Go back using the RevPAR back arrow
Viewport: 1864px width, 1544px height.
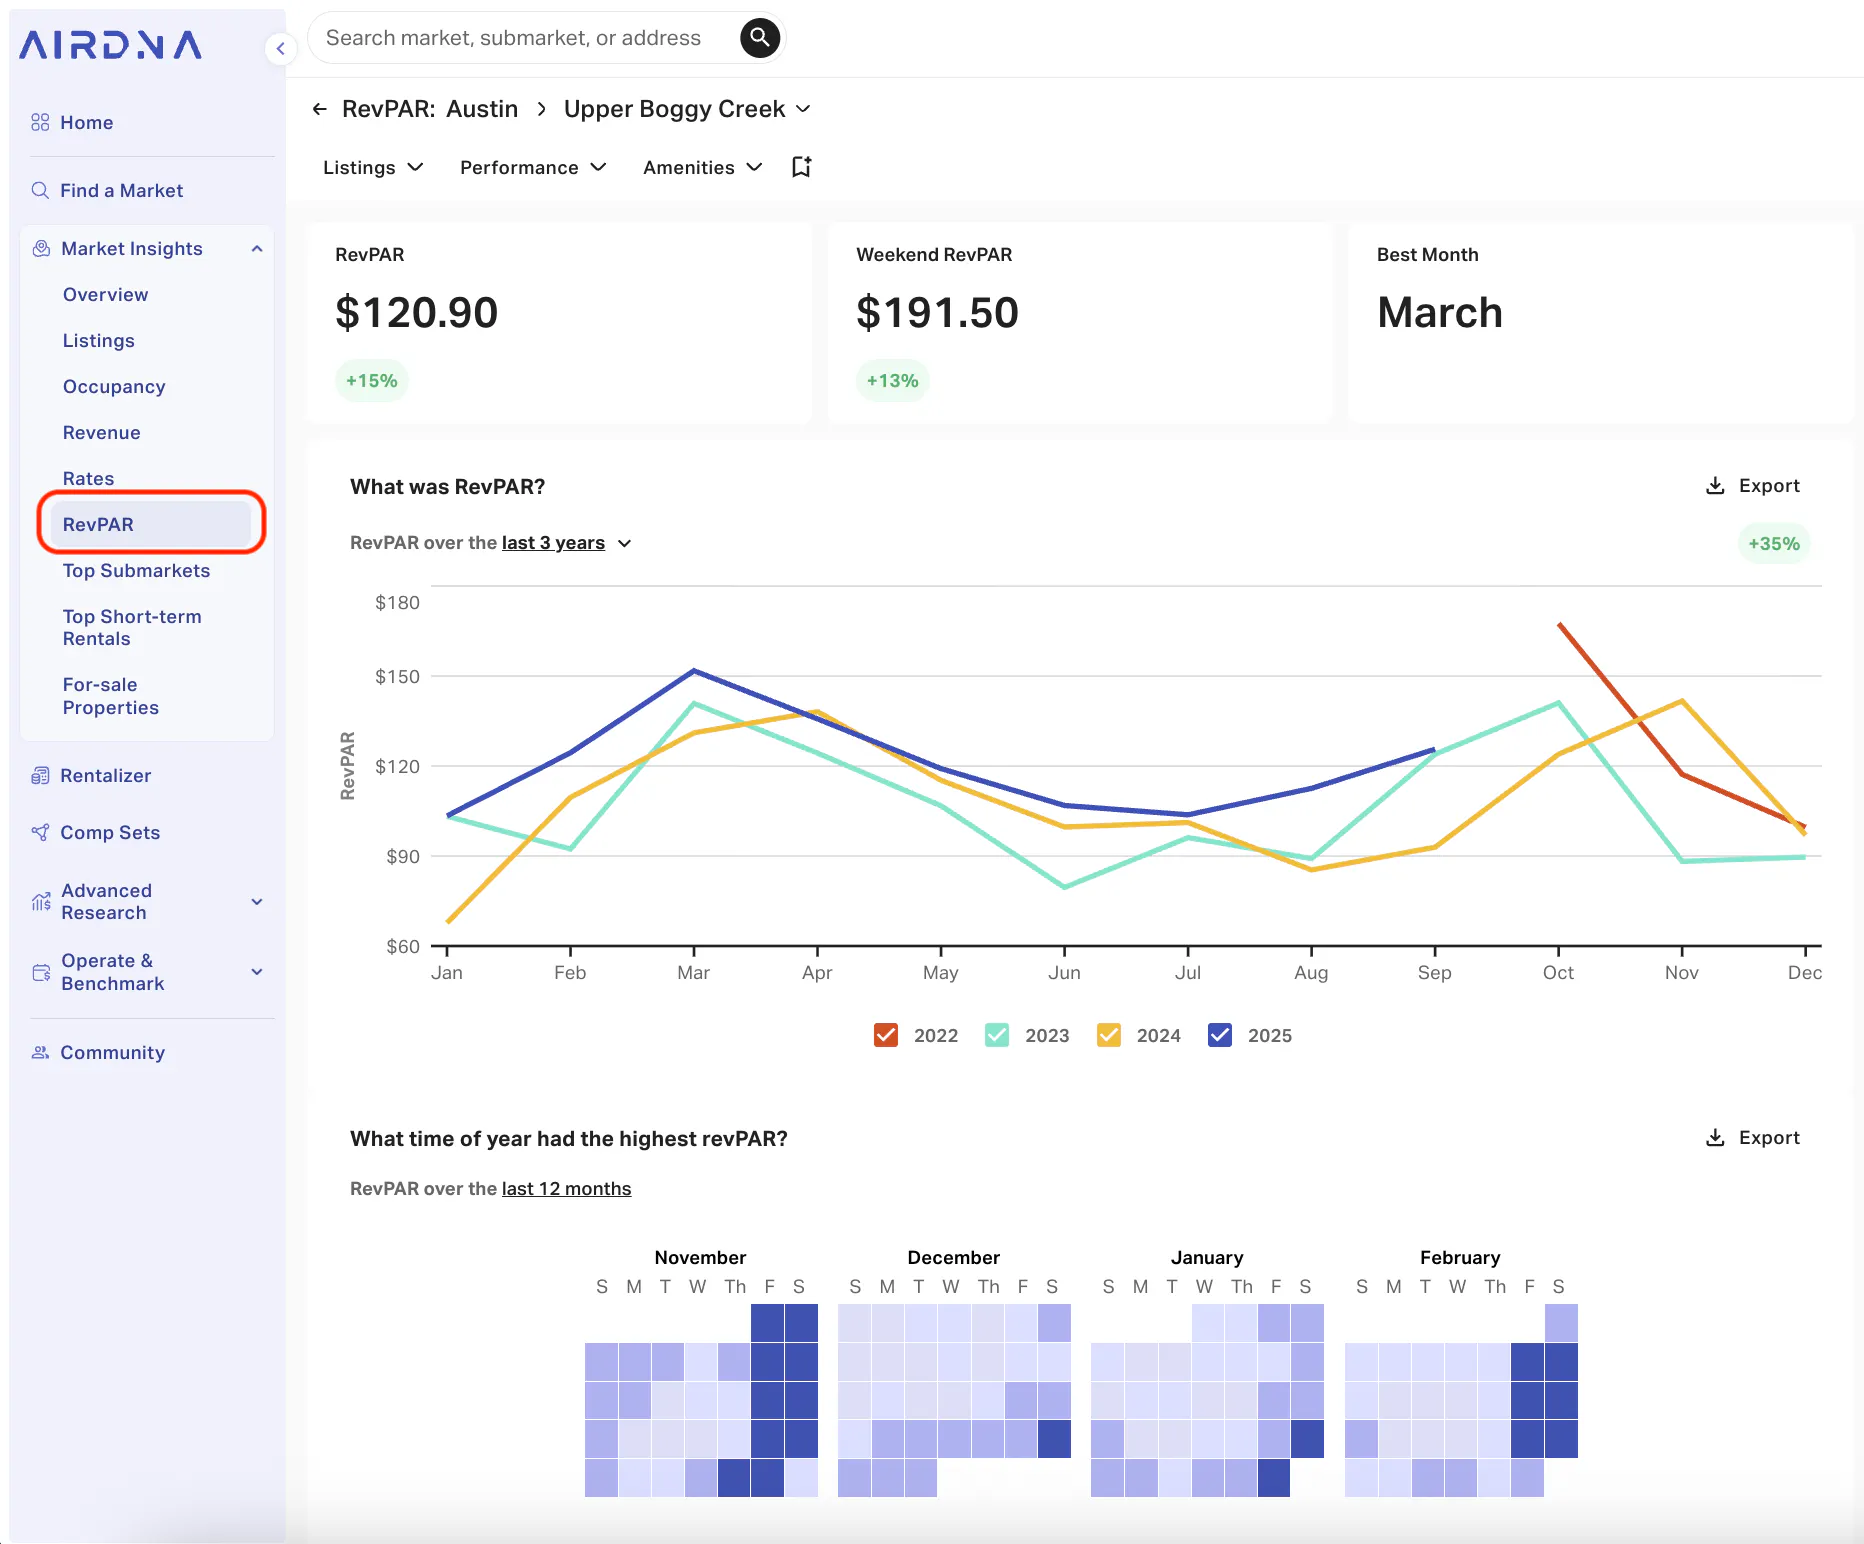point(319,109)
